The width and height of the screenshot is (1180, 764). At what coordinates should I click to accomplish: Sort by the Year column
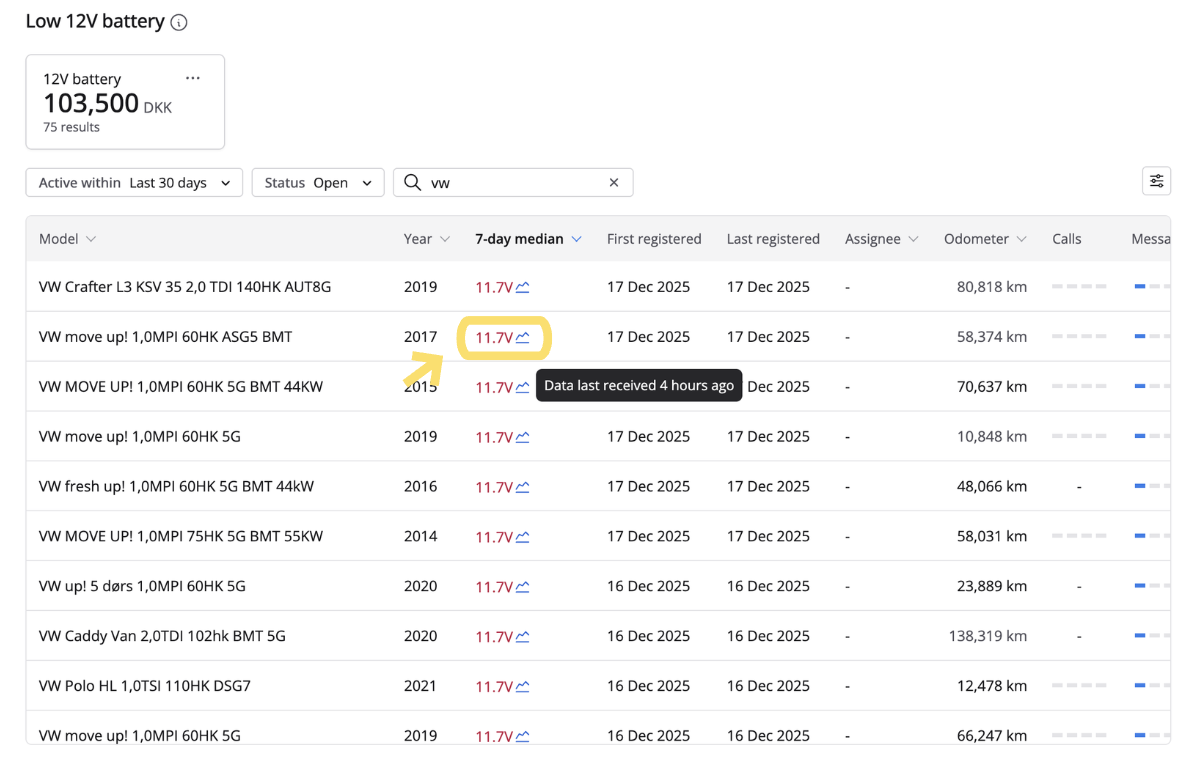(427, 239)
